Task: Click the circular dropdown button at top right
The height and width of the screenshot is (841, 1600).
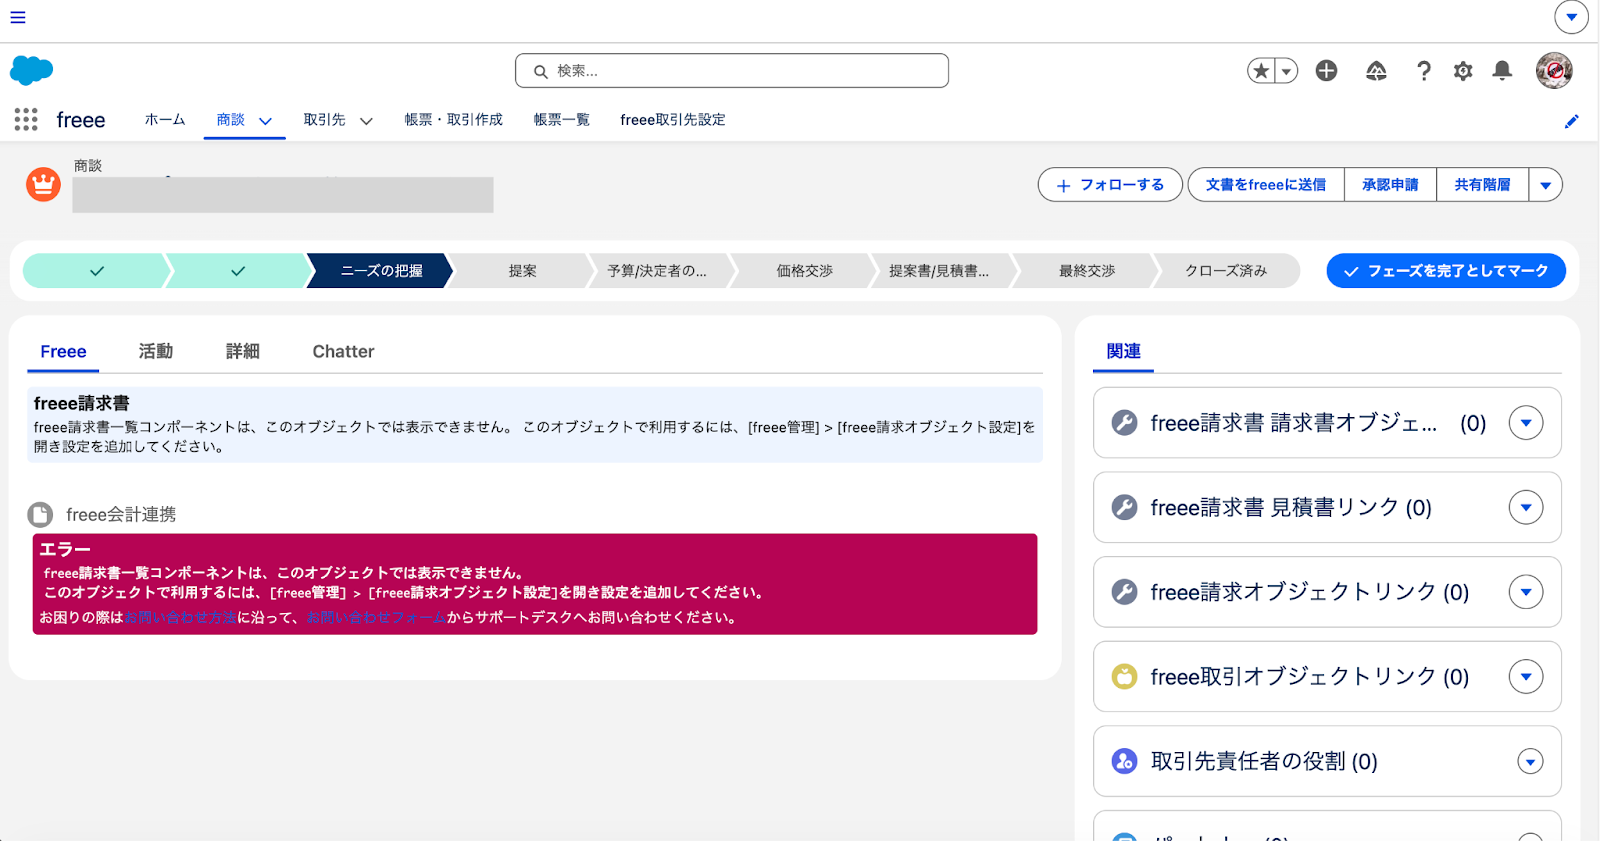Action: 1571,17
